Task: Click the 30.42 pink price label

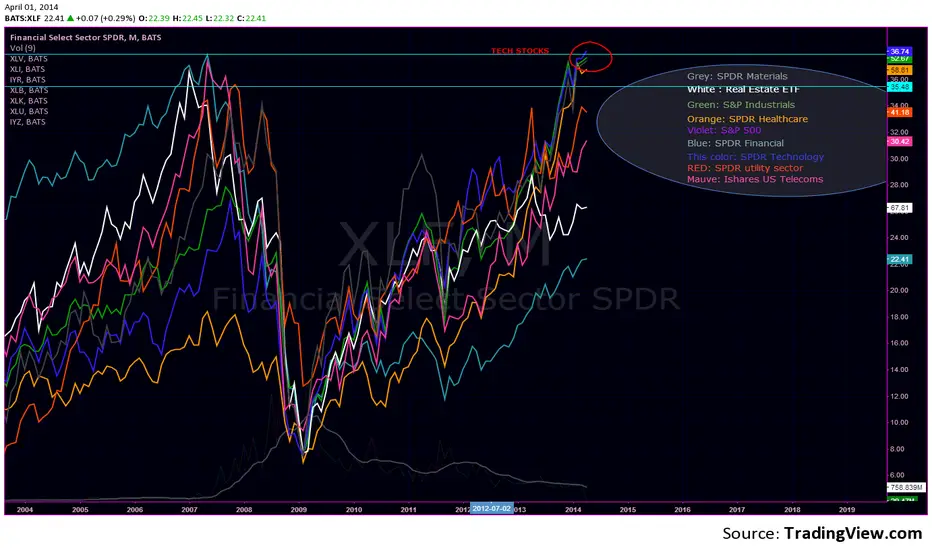Action: pos(900,142)
